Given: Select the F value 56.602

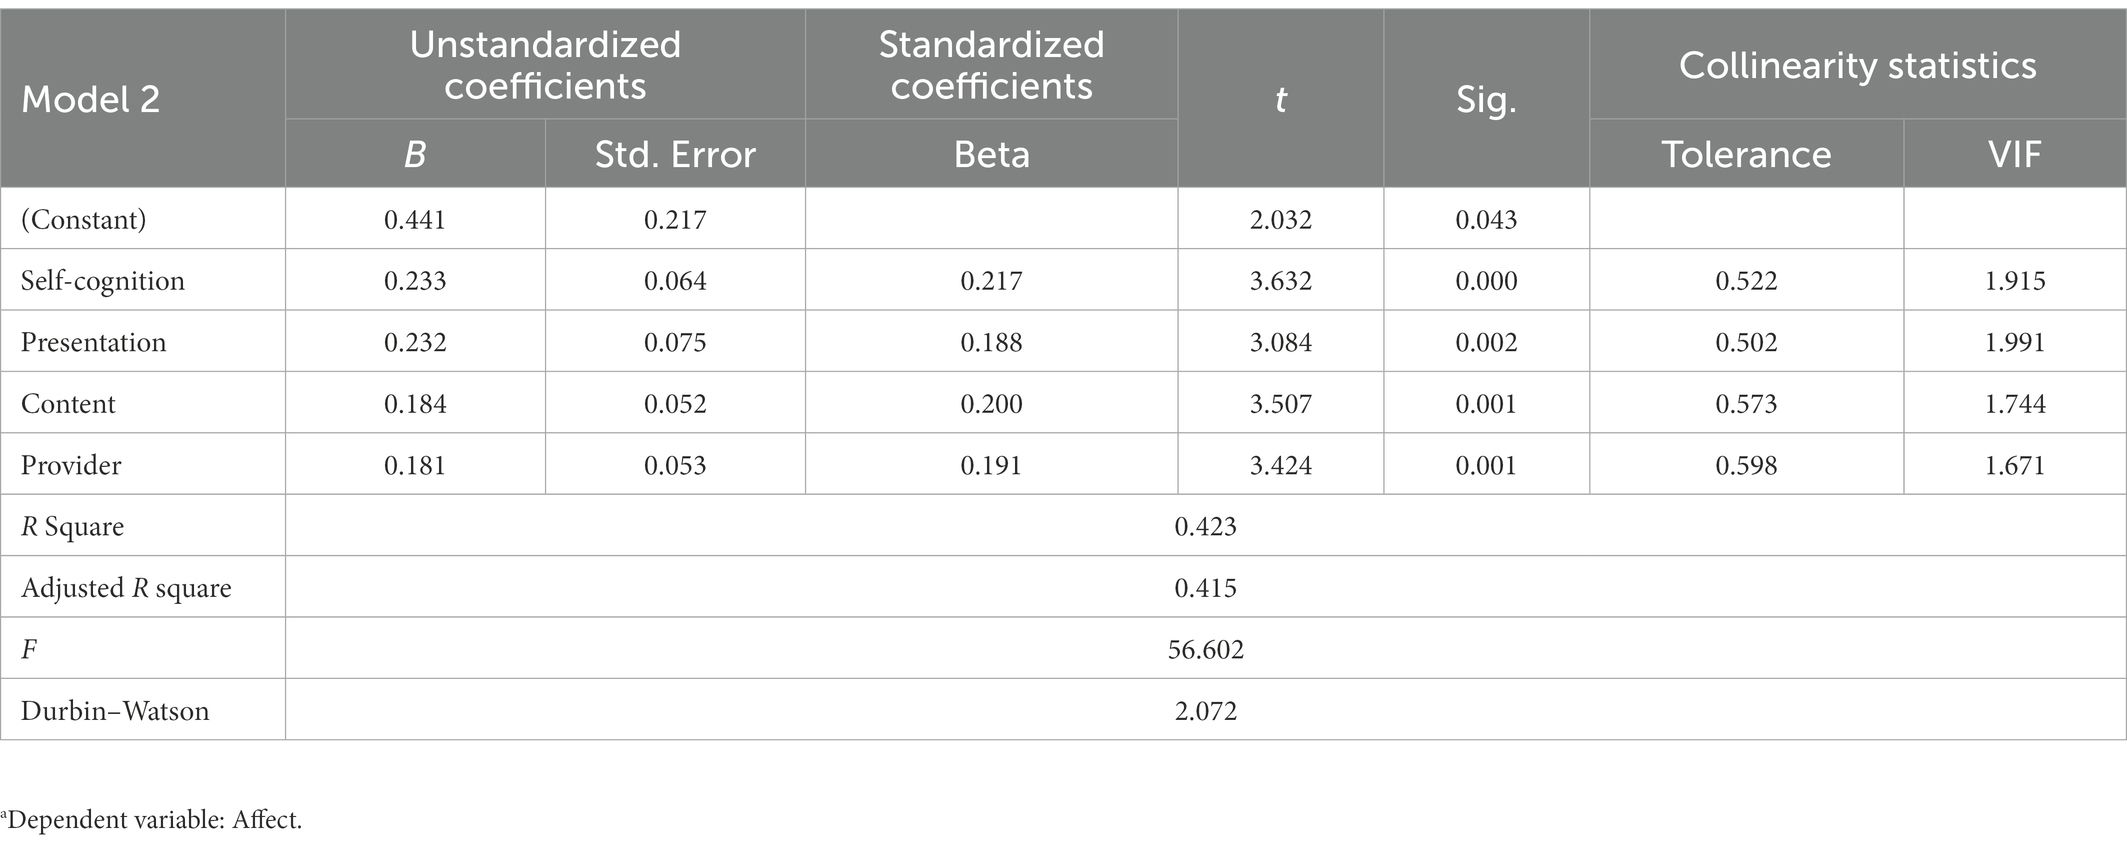Looking at the screenshot, I should 1205,650.
